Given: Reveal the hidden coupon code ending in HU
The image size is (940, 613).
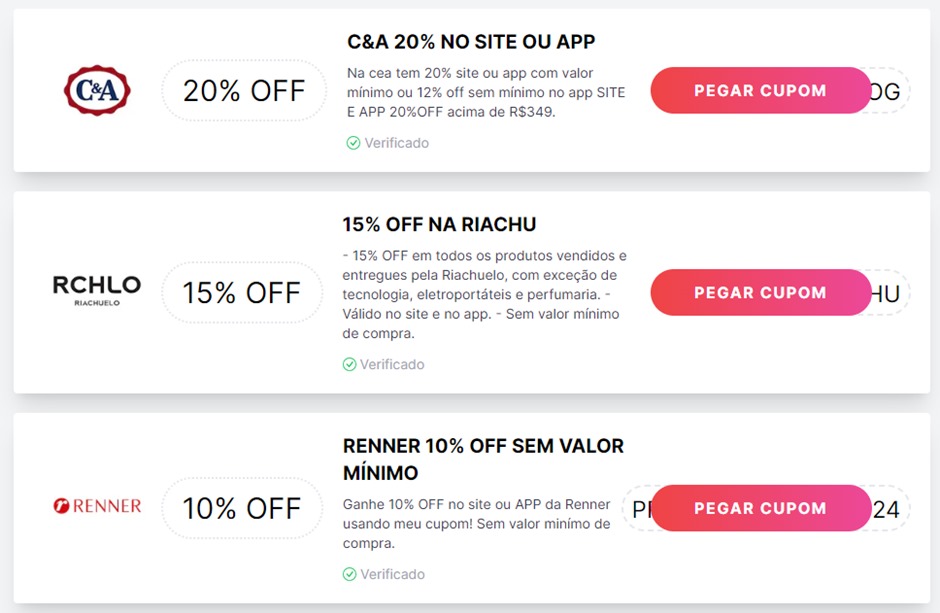Looking at the screenshot, I should pos(761,292).
